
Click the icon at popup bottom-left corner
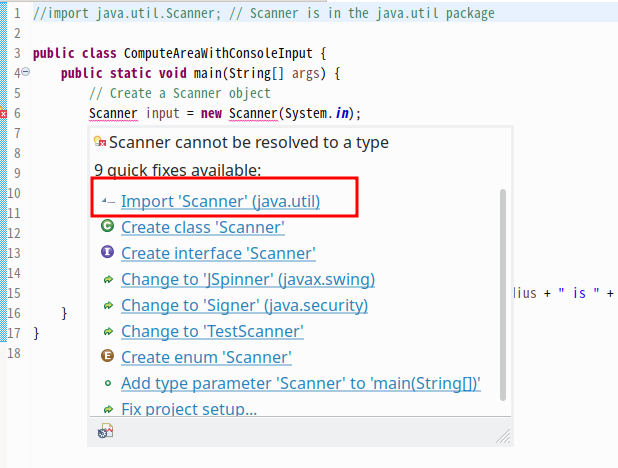(105, 432)
